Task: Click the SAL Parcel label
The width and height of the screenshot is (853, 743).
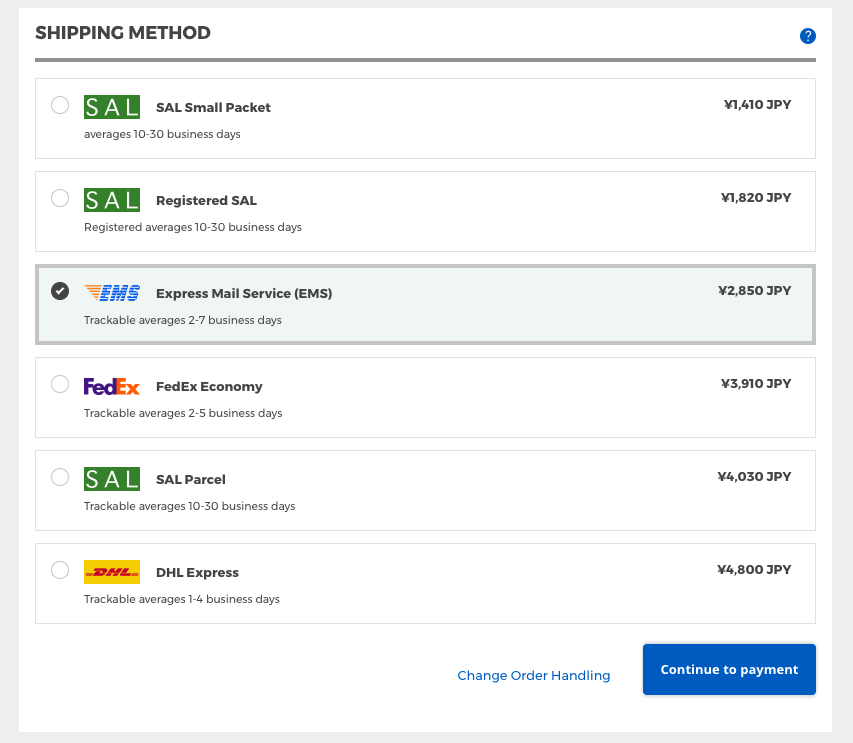Action: 190,480
